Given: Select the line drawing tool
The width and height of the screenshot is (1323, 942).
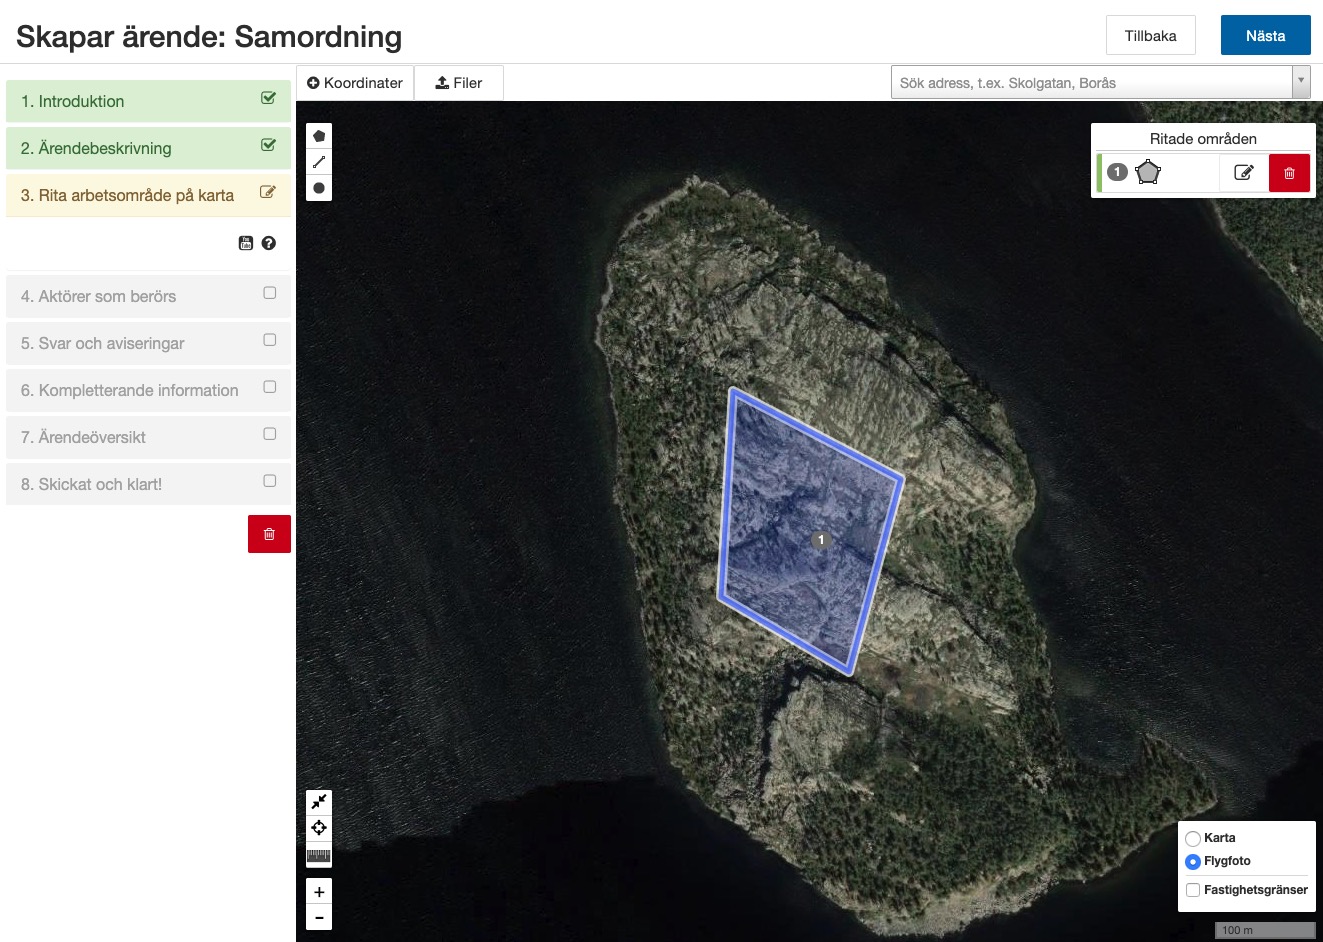Looking at the screenshot, I should point(318,161).
